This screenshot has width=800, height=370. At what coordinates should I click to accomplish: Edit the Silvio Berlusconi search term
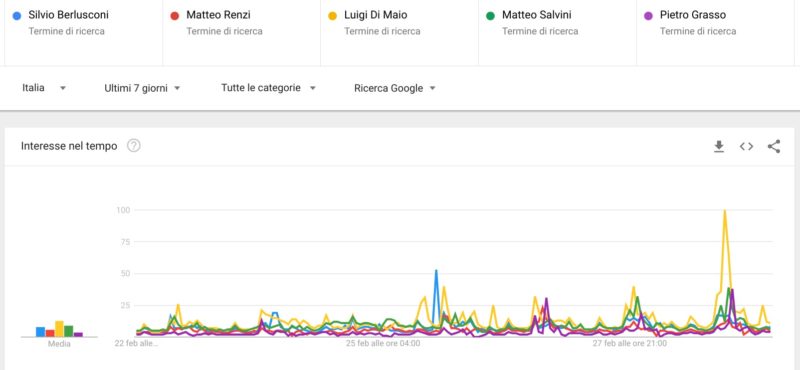coord(68,15)
